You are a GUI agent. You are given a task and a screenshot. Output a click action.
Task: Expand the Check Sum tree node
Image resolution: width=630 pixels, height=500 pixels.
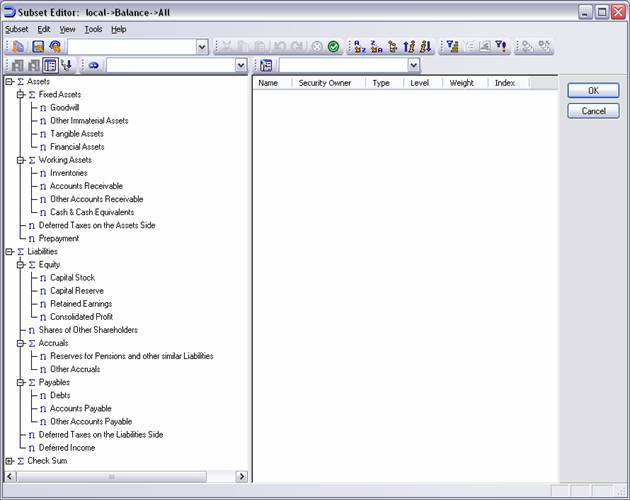[x=9, y=461]
